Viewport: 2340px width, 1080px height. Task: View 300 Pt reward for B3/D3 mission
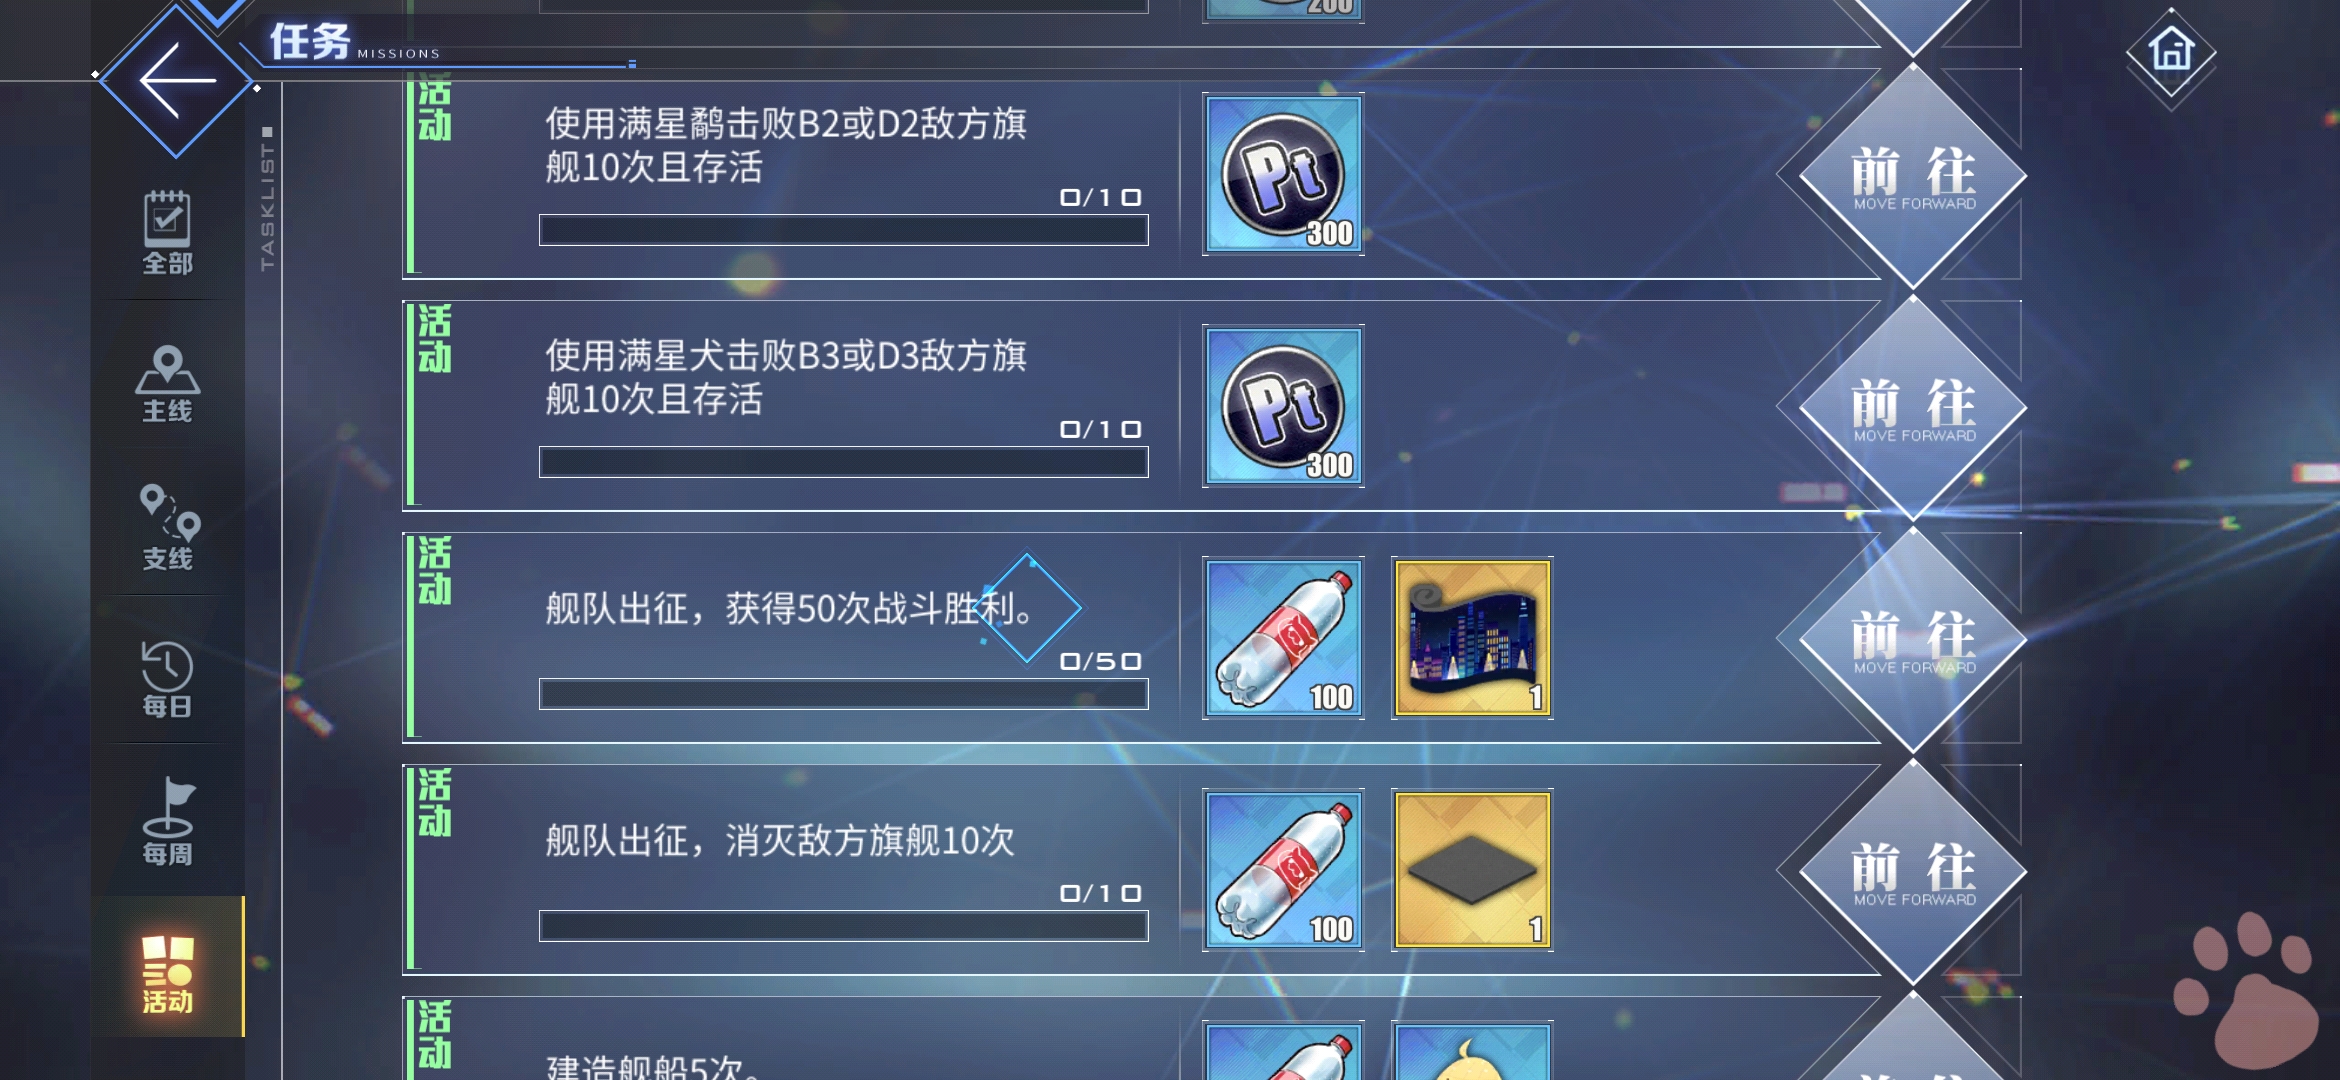click(1283, 407)
